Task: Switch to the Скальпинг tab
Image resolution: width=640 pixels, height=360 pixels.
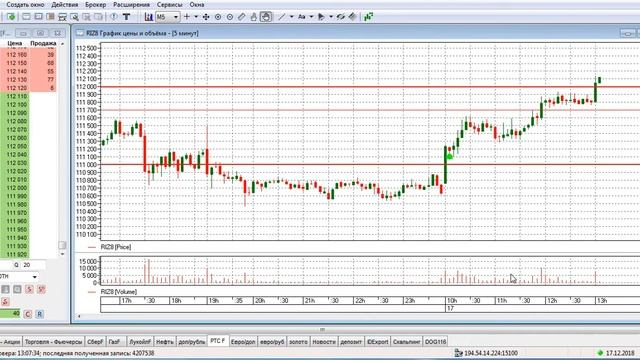Action: click(x=407, y=342)
